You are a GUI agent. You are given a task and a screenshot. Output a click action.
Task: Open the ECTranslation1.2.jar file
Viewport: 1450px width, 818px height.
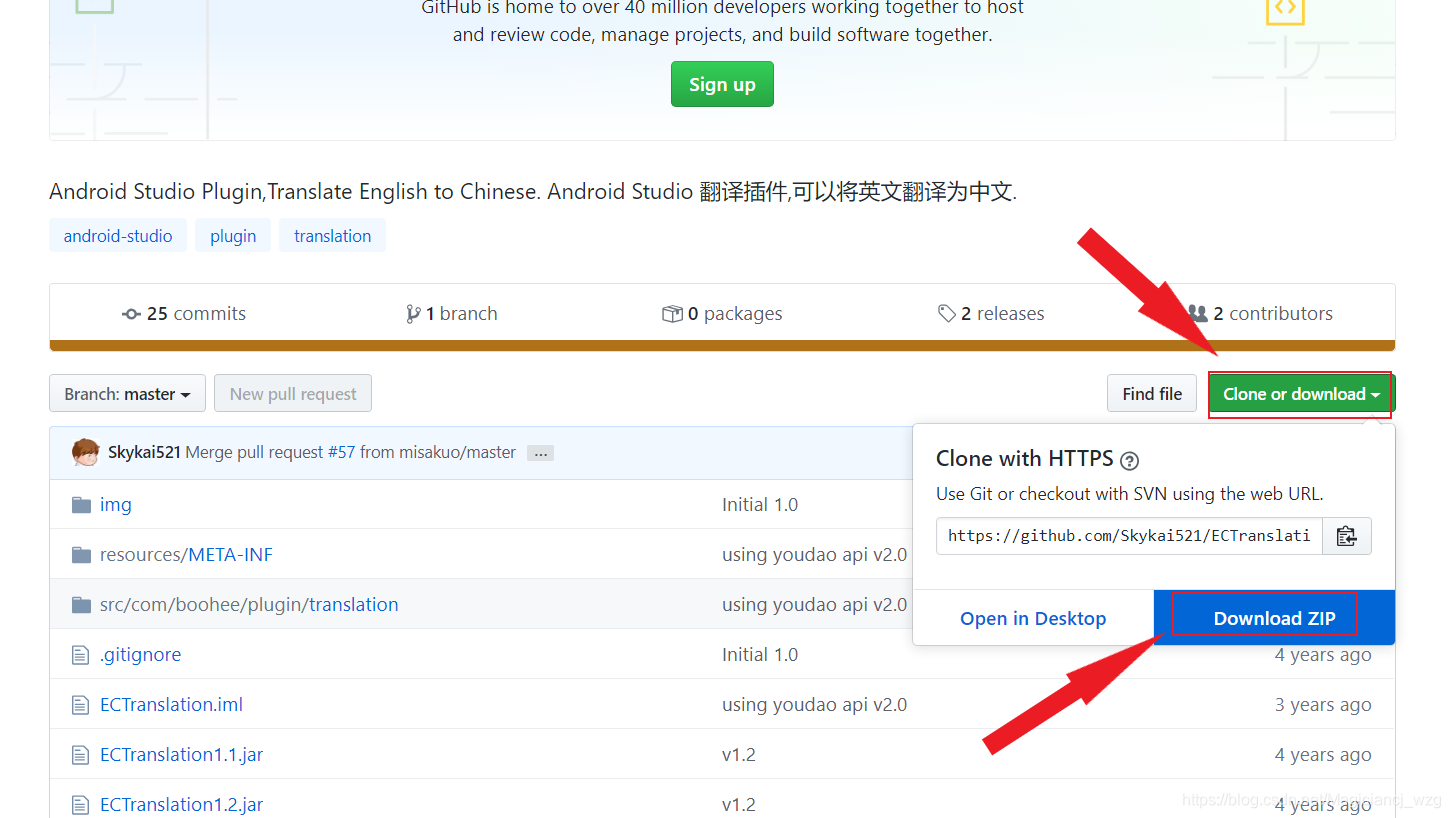(x=182, y=804)
